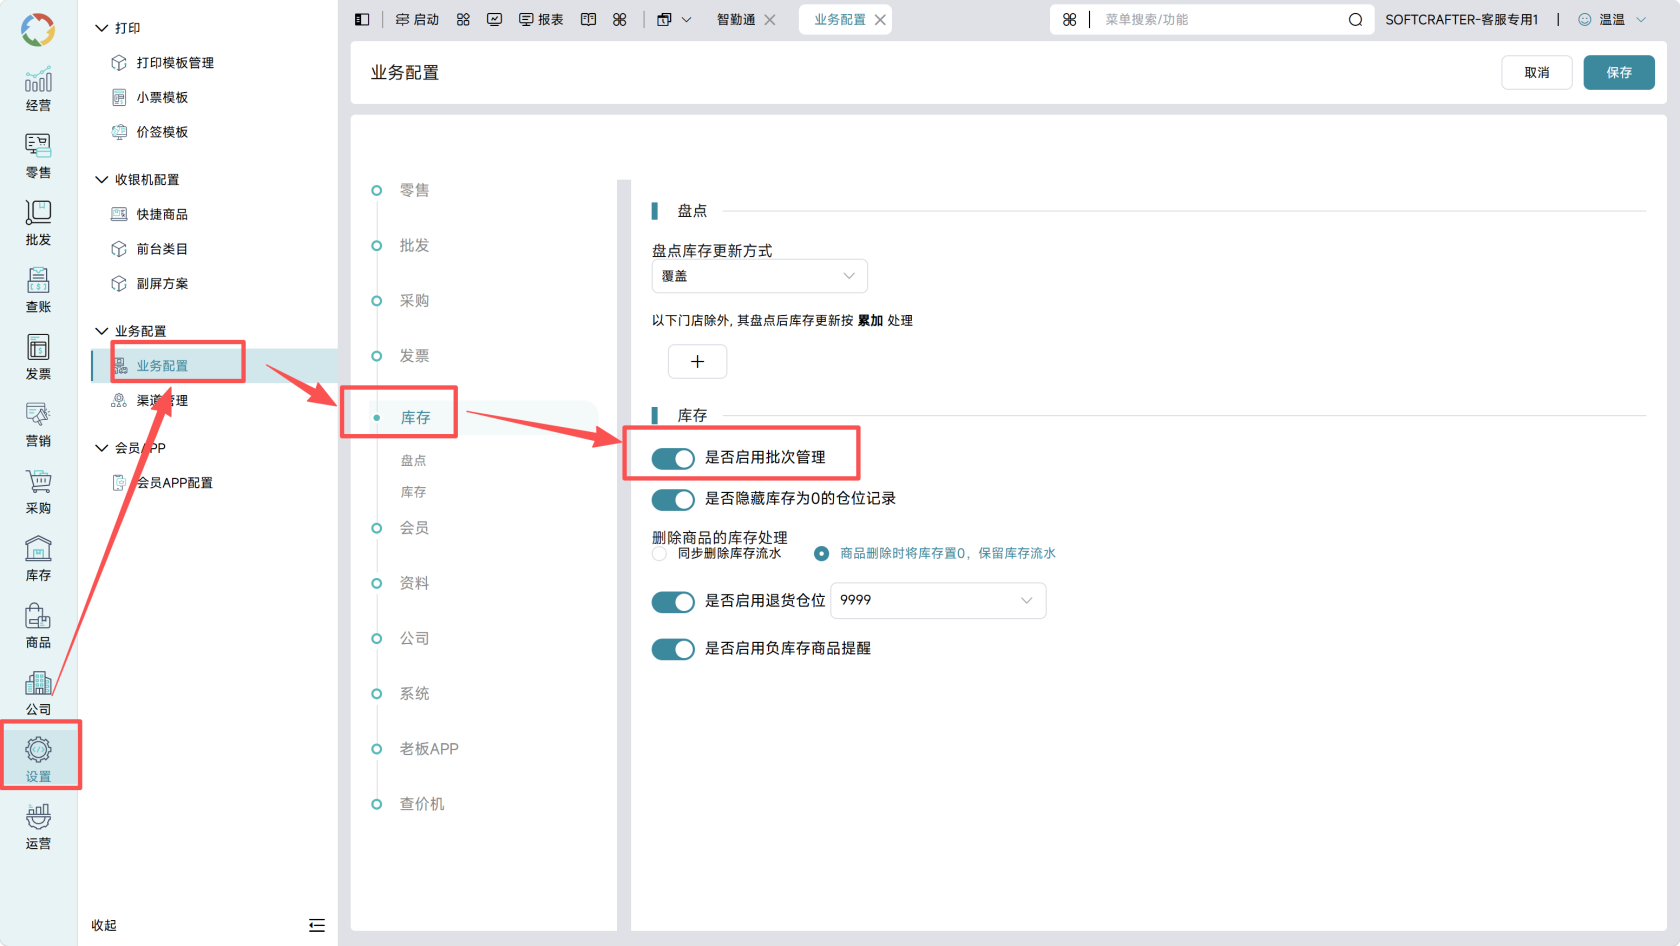This screenshot has height=946, width=1680.
Task: Collapse the 收银机配置 tree group
Action: click(101, 180)
